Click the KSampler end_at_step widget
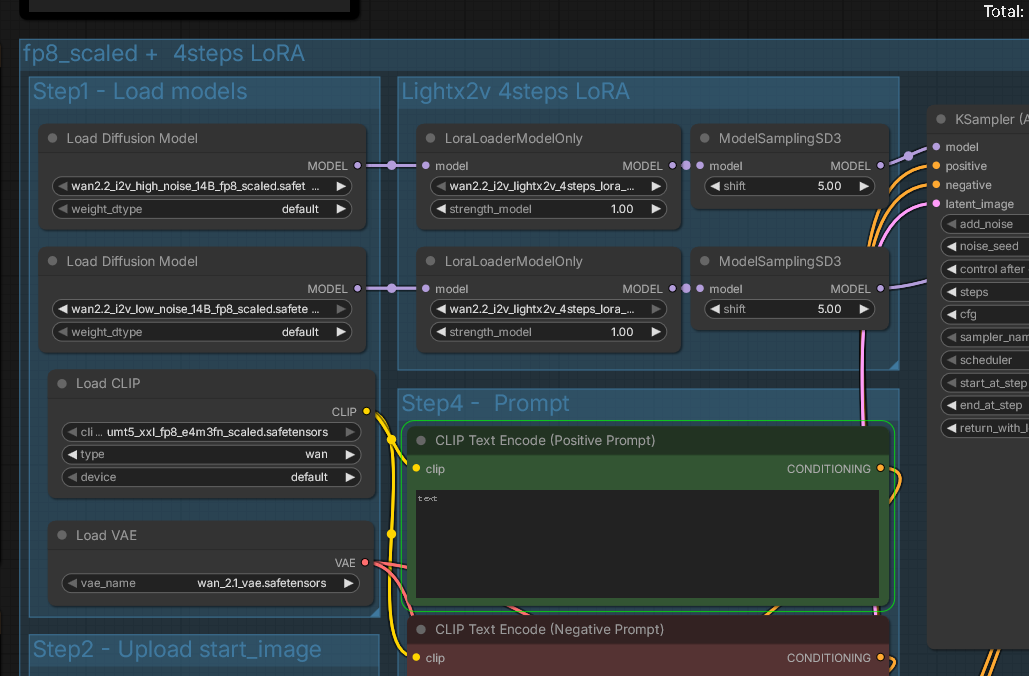Viewport: 1029px width, 676px height. pos(985,406)
